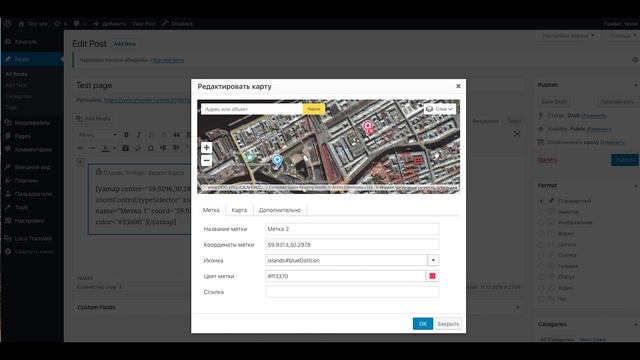Select the Заметка post format

(541, 212)
